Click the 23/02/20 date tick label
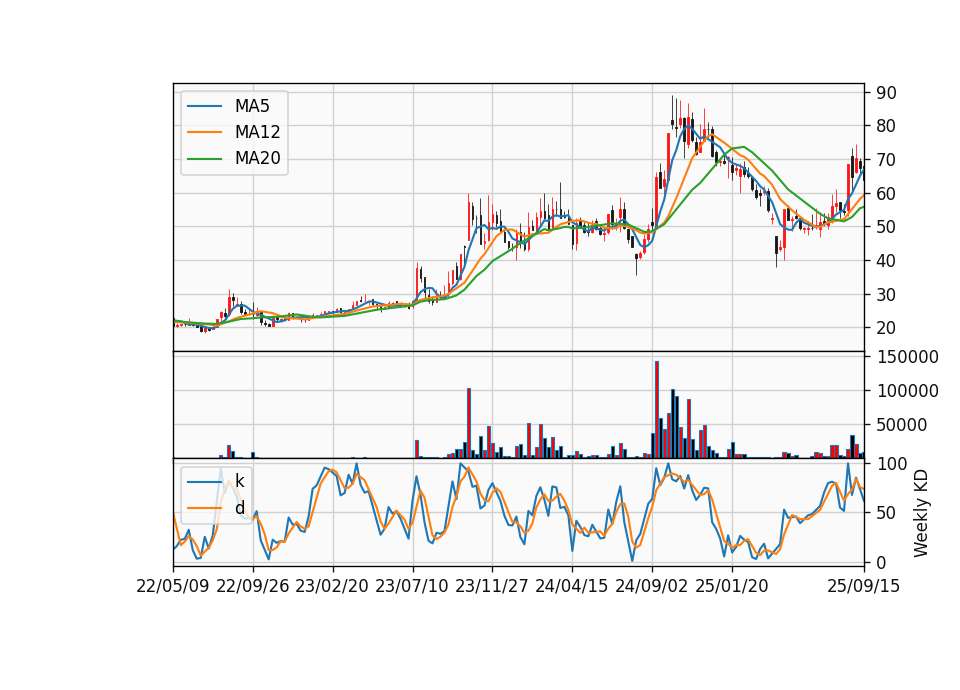This screenshot has width=960, height=690. pos(332,586)
